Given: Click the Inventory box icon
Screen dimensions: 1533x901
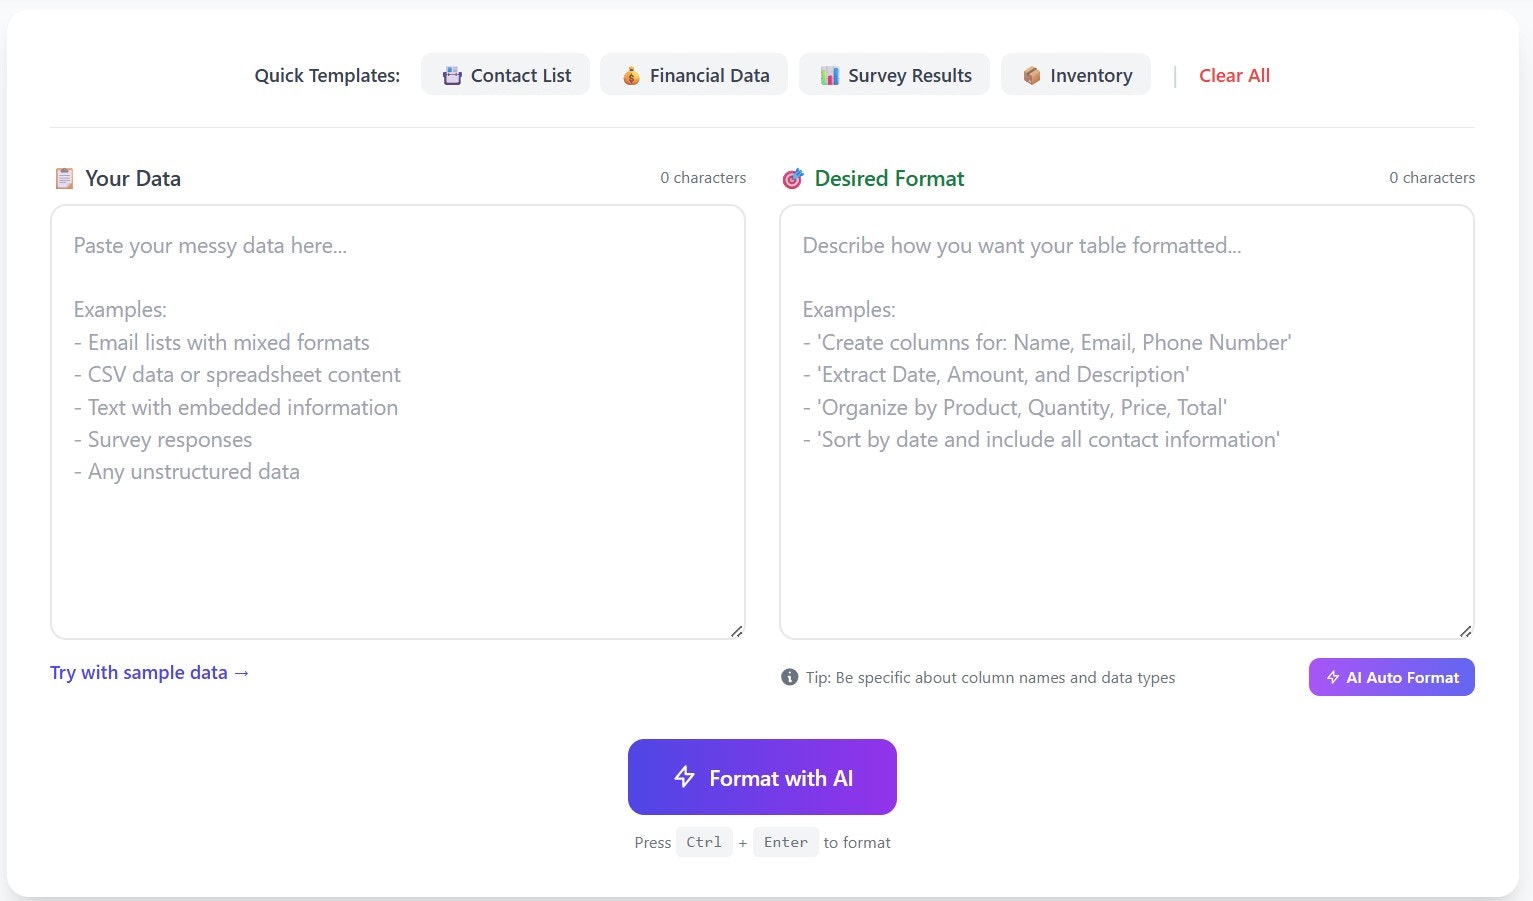Looking at the screenshot, I should (x=1032, y=76).
